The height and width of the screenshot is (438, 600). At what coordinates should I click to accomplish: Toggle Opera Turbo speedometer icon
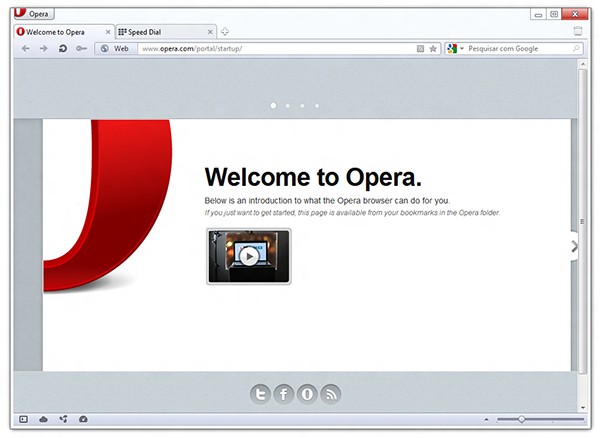[x=83, y=419]
